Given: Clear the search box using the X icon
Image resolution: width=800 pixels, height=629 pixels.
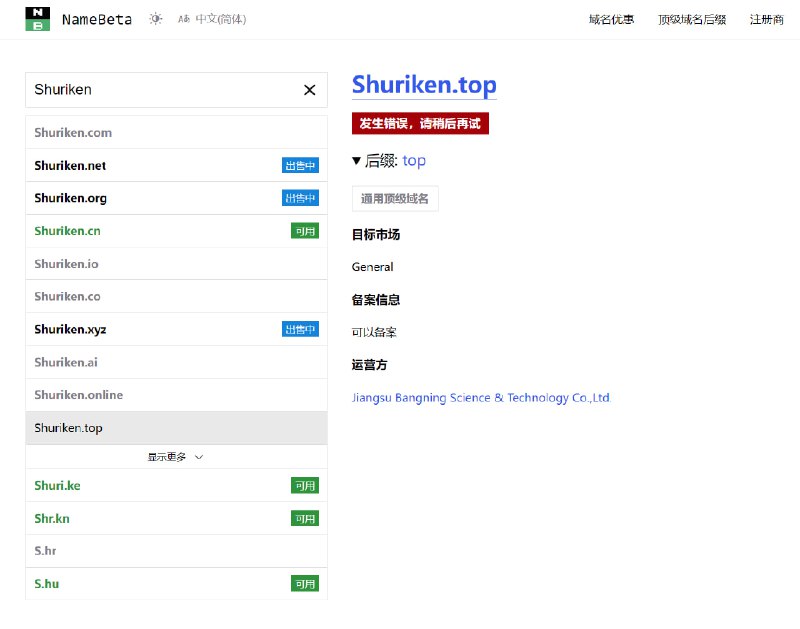Looking at the screenshot, I should [309, 90].
